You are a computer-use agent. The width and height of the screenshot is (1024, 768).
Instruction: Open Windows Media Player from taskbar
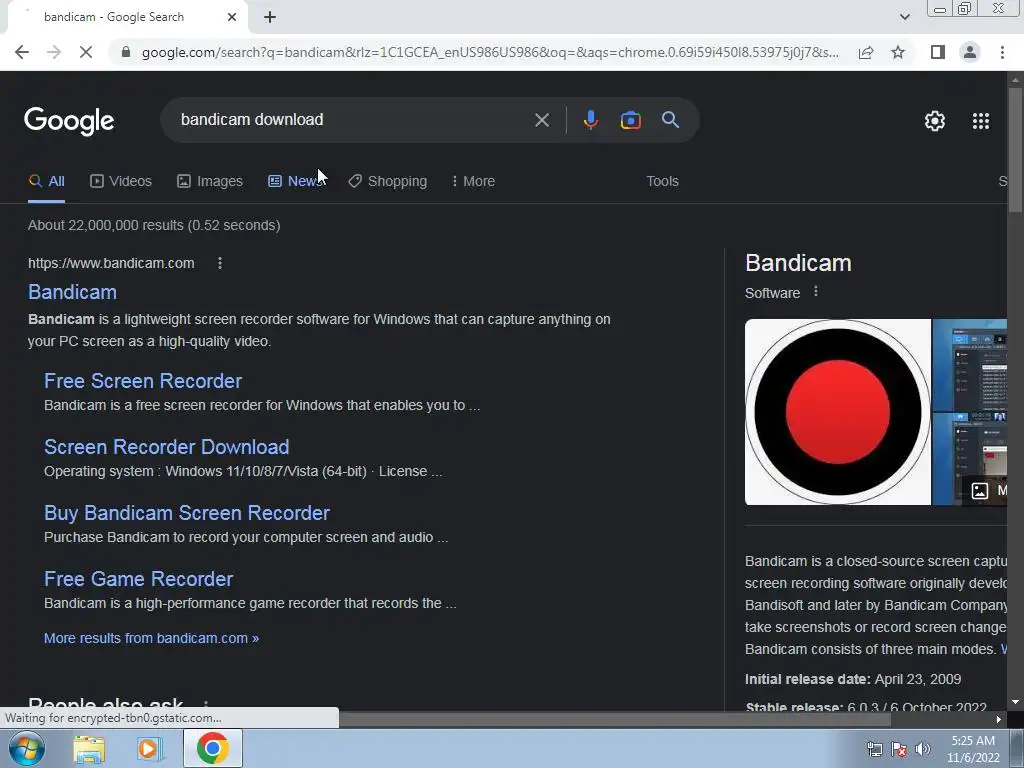150,749
